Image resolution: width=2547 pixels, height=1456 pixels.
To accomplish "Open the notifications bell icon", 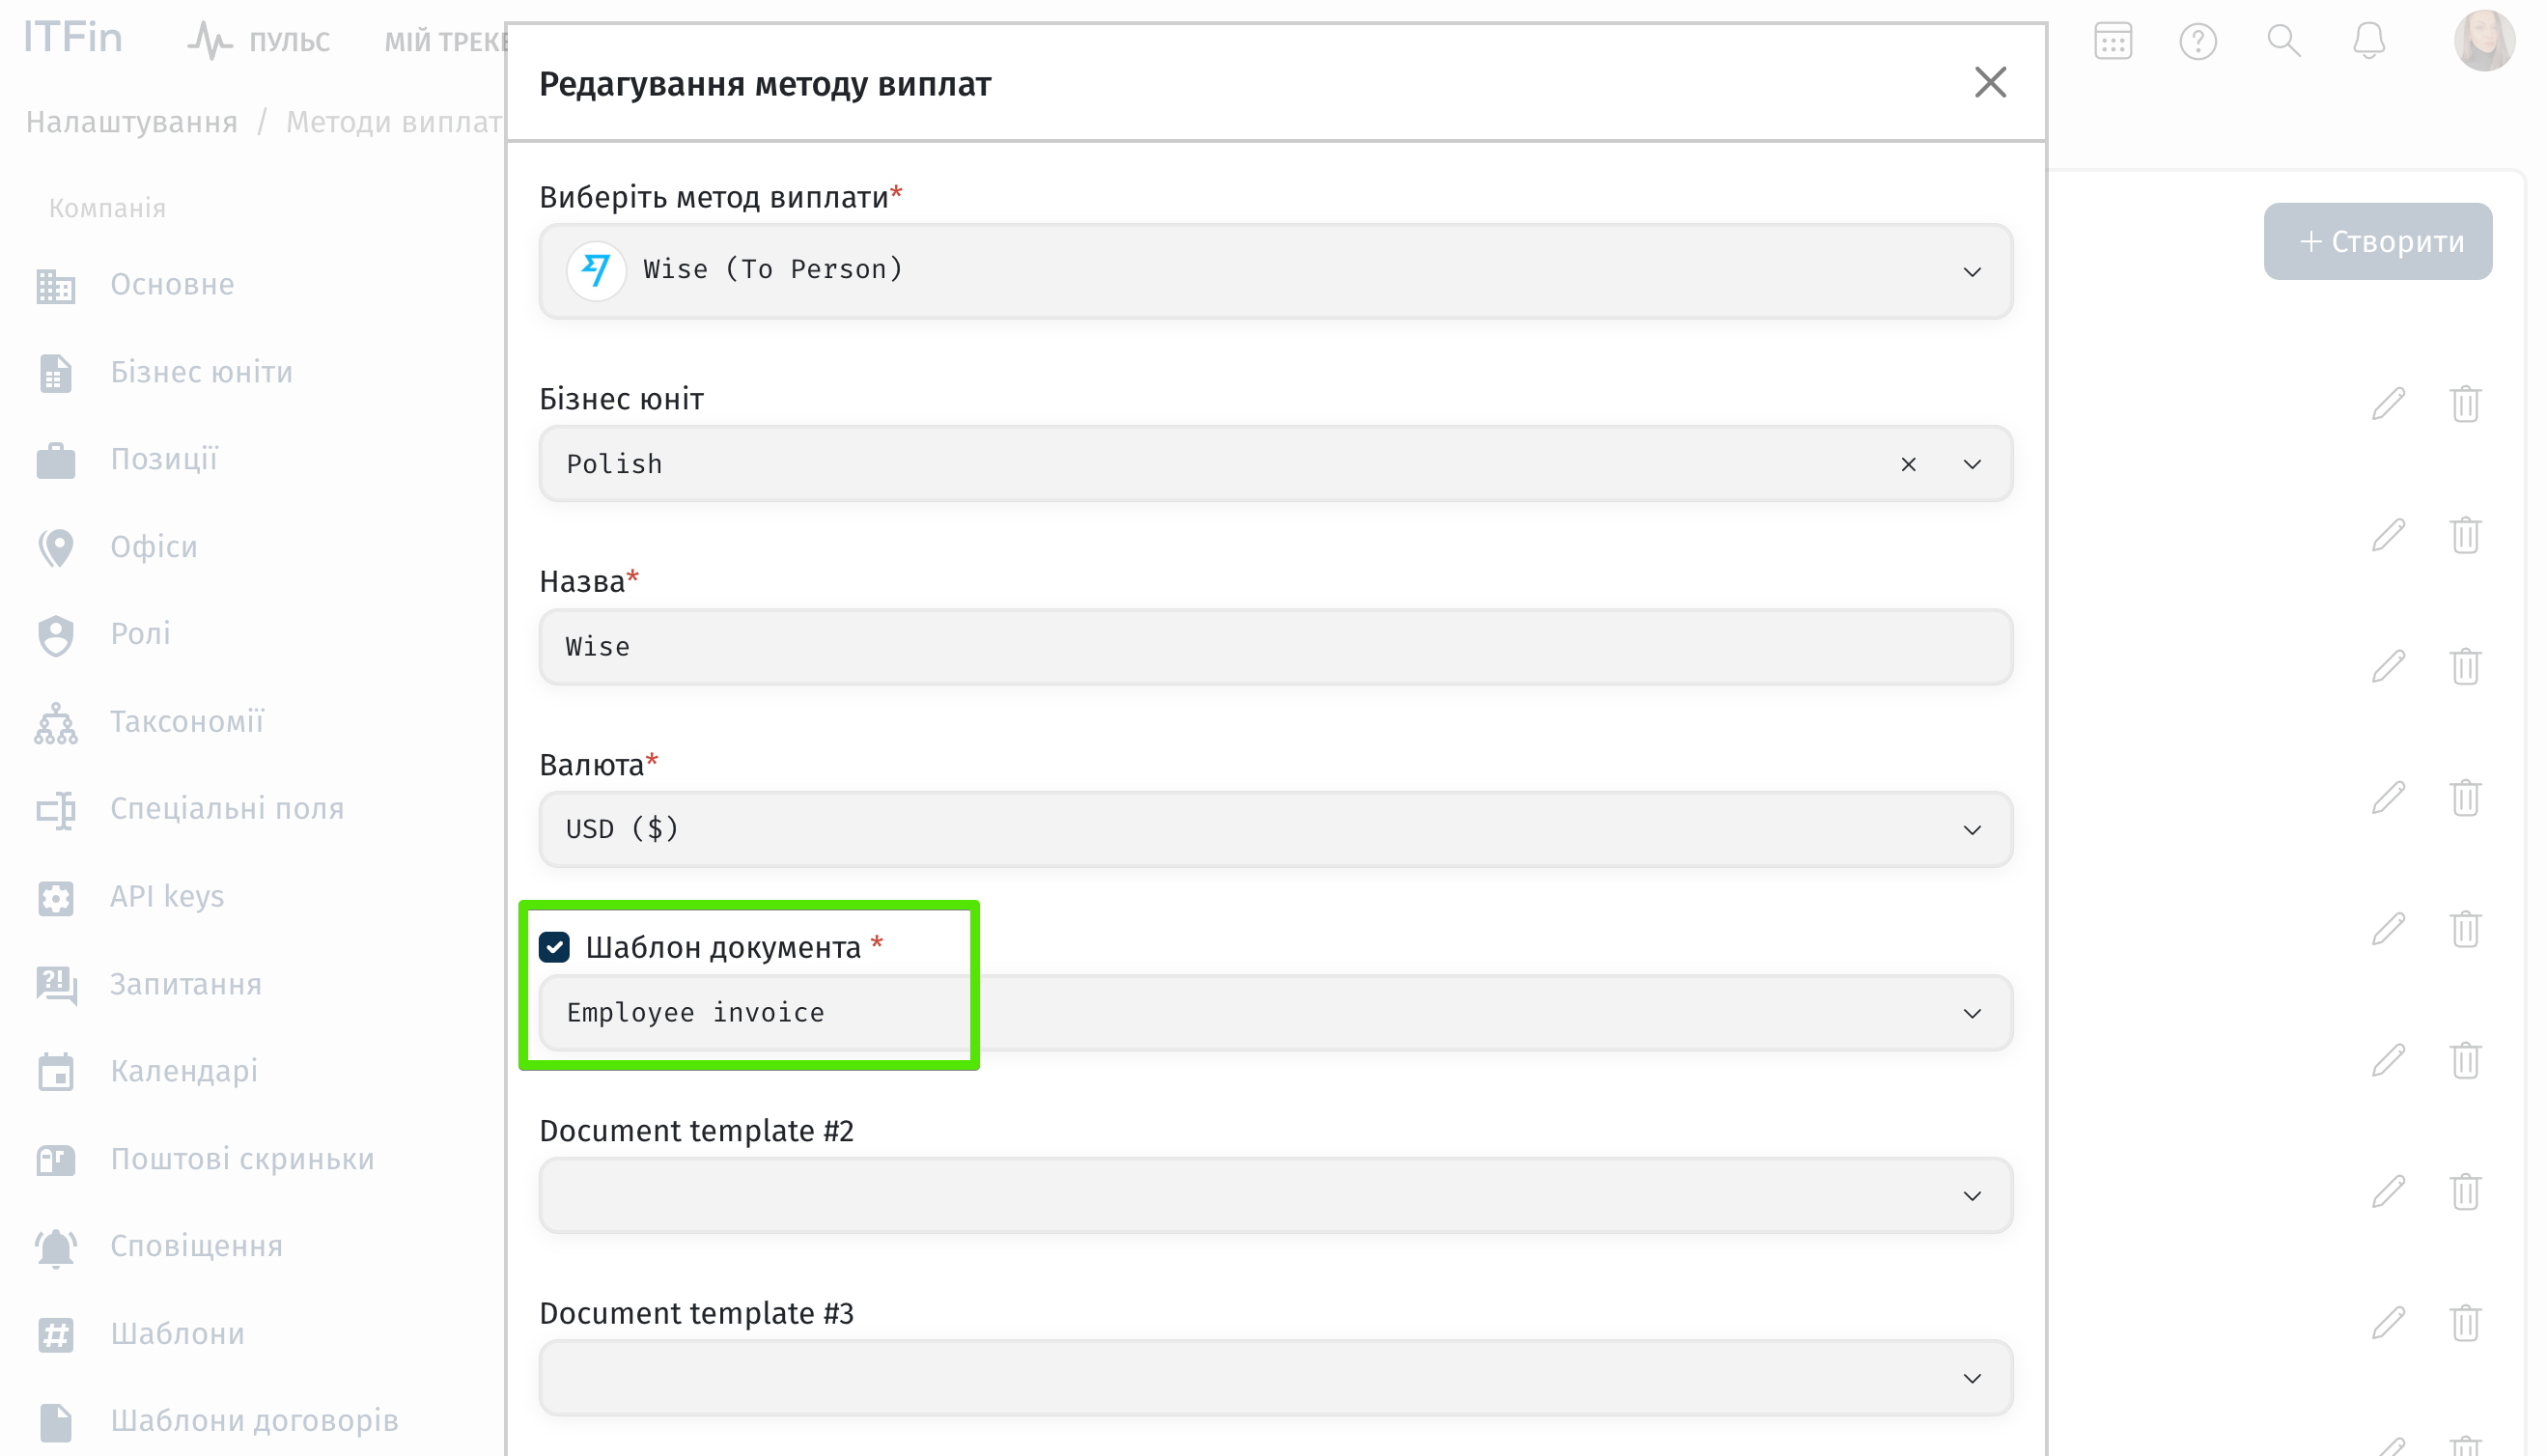I will tap(2368, 41).
